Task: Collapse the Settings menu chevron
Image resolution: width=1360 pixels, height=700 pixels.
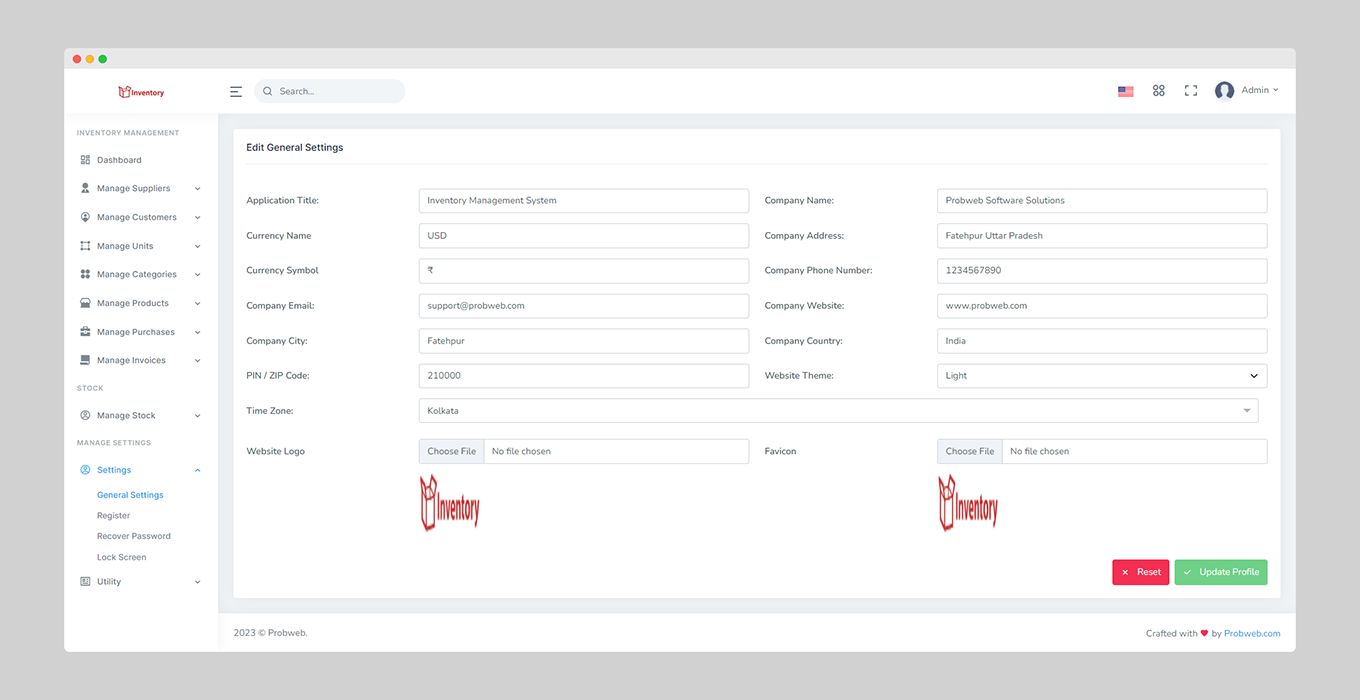Action: point(197,470)
